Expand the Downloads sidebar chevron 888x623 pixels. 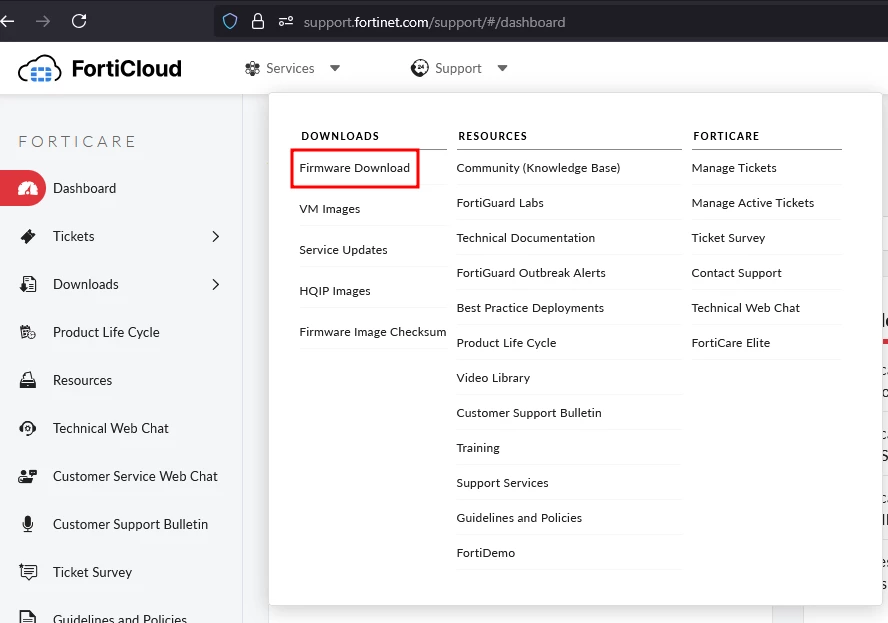click(x=215, y=284)
